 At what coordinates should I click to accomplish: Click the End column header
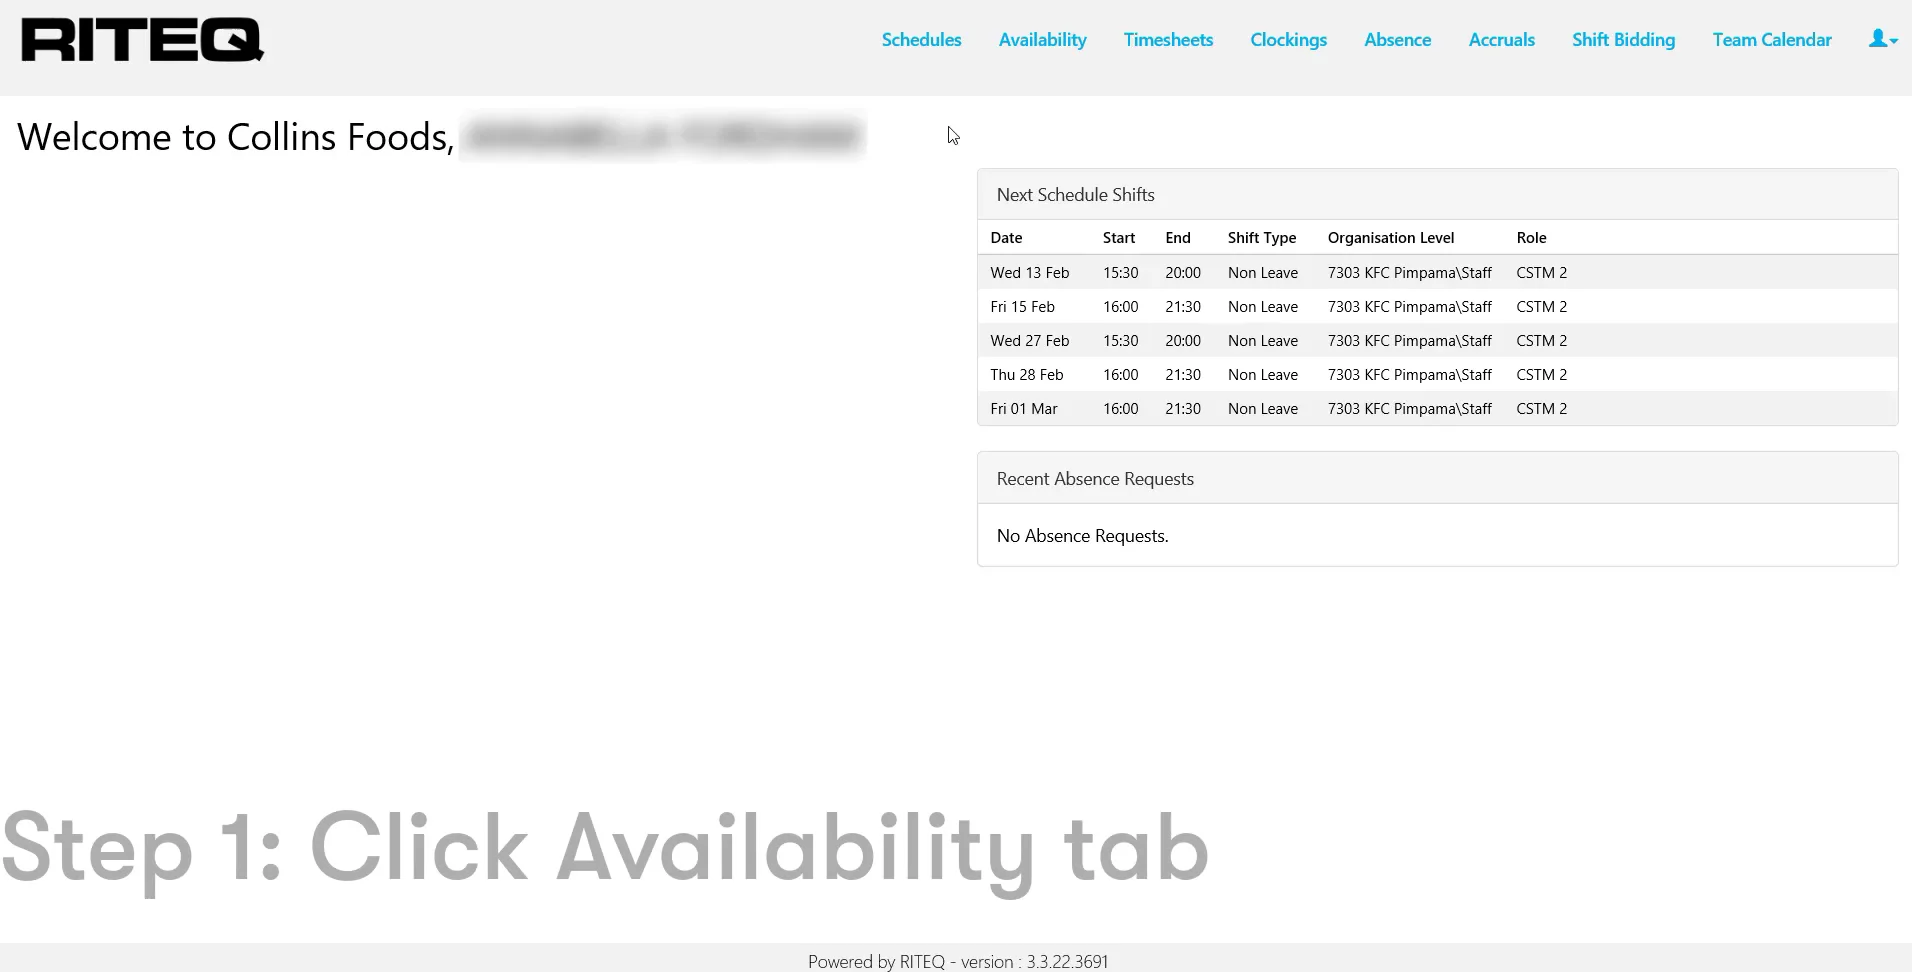(1178, 238)
